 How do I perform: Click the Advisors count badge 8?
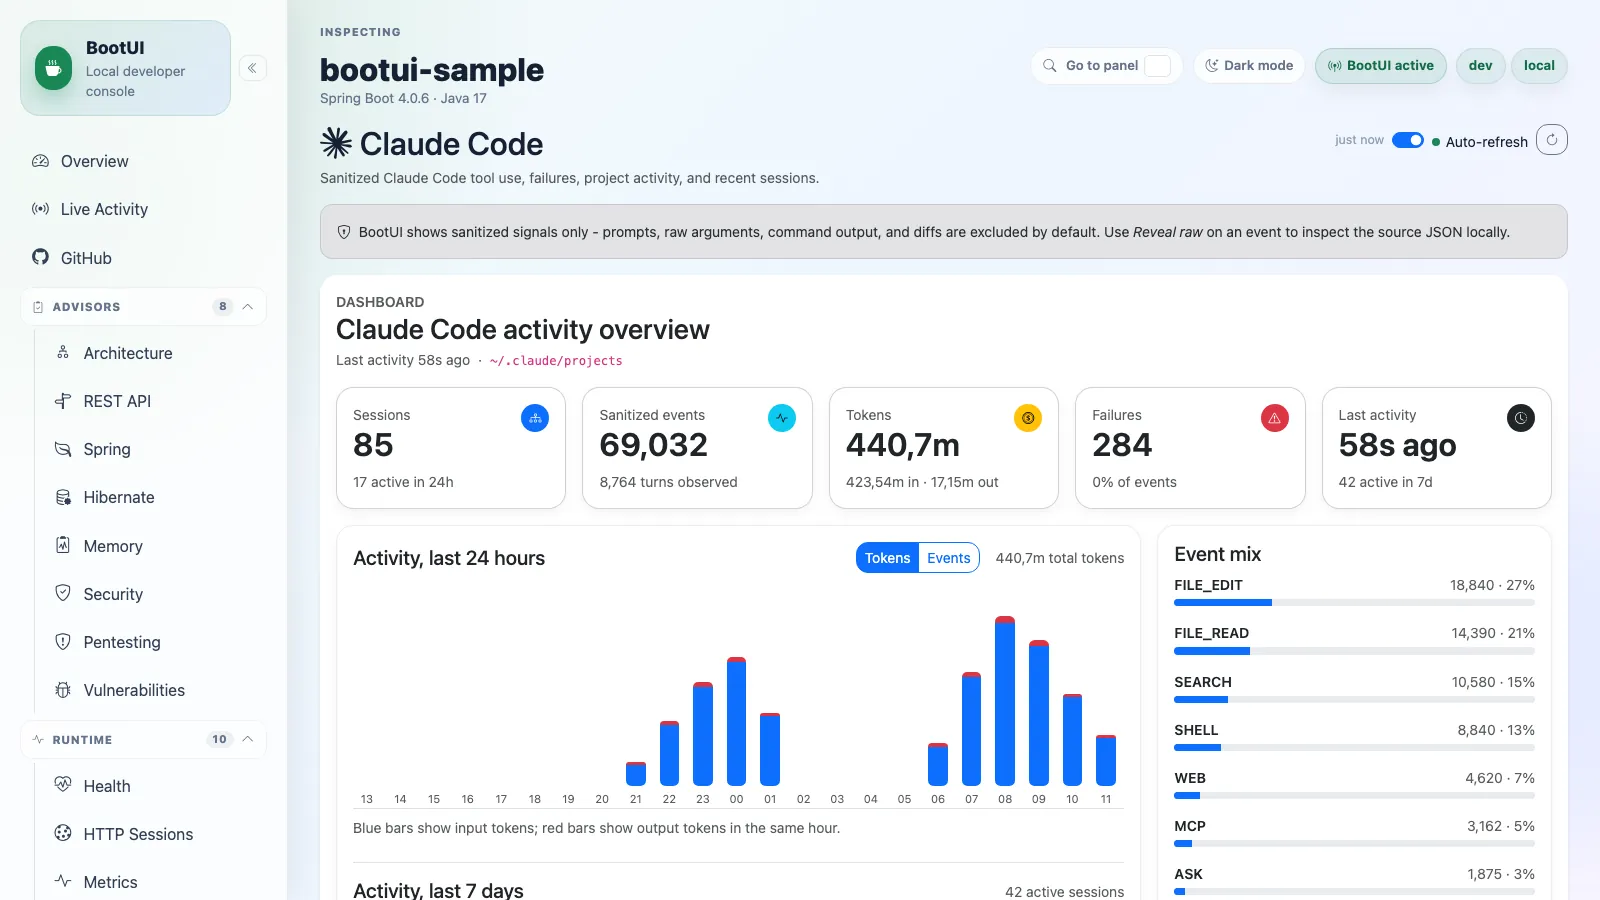[223, 307]
